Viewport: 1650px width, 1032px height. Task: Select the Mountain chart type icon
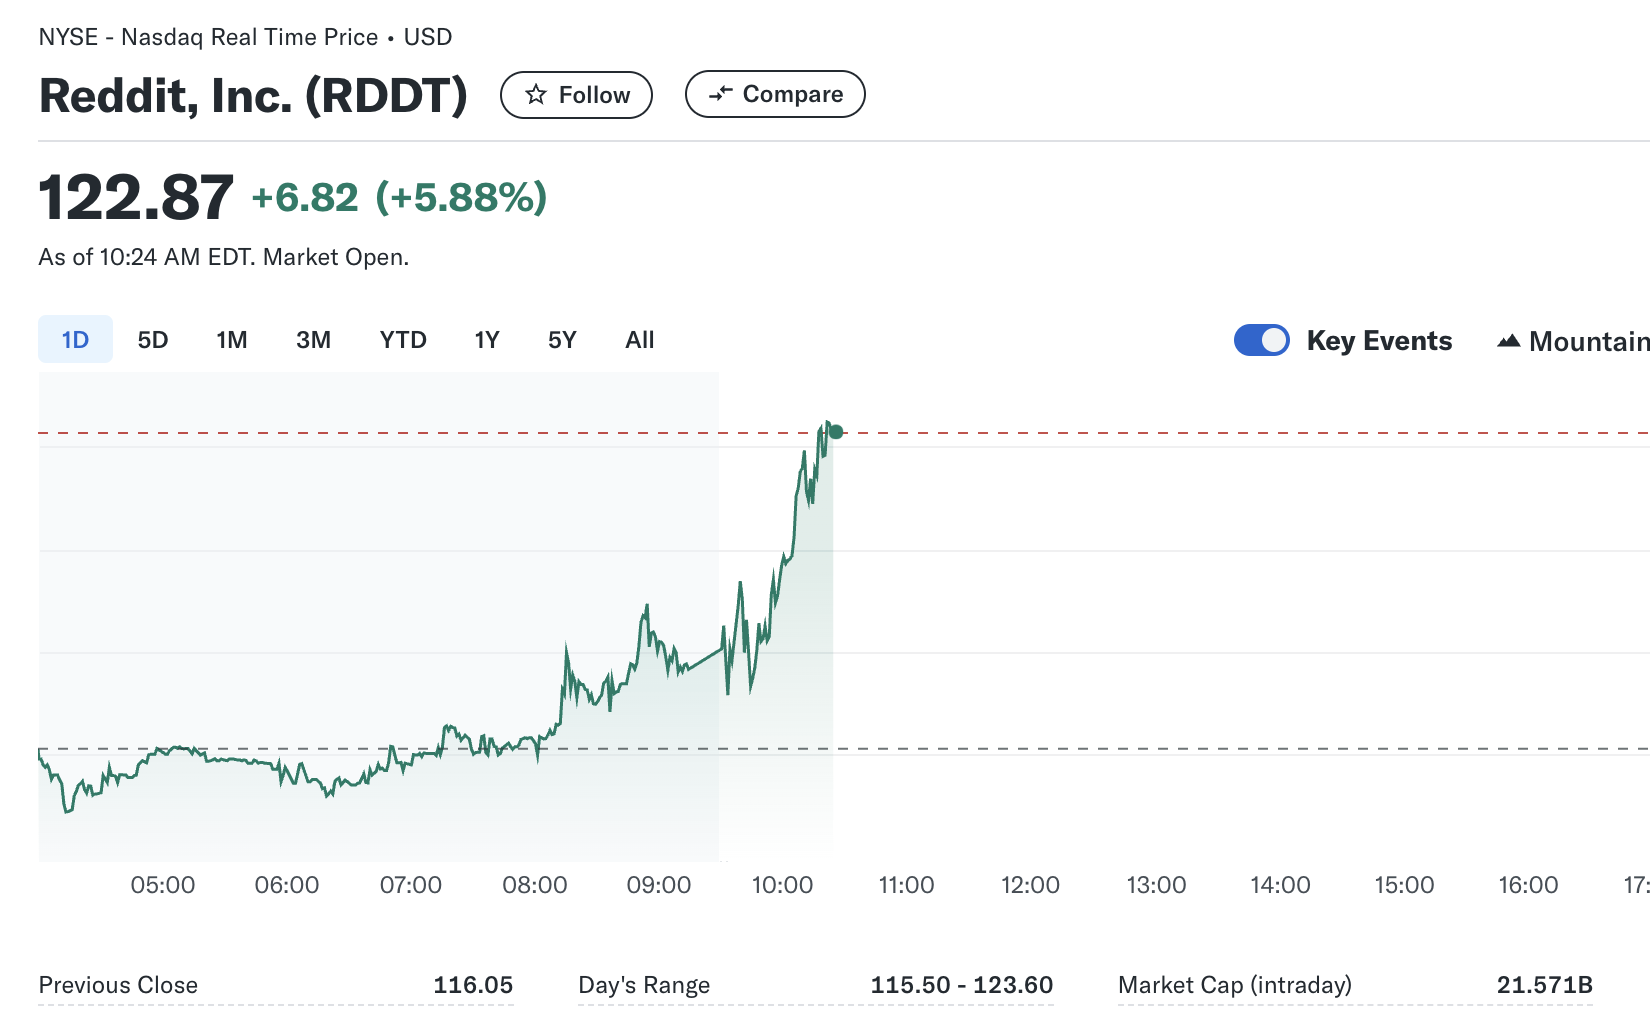[x=1510, y=341]
